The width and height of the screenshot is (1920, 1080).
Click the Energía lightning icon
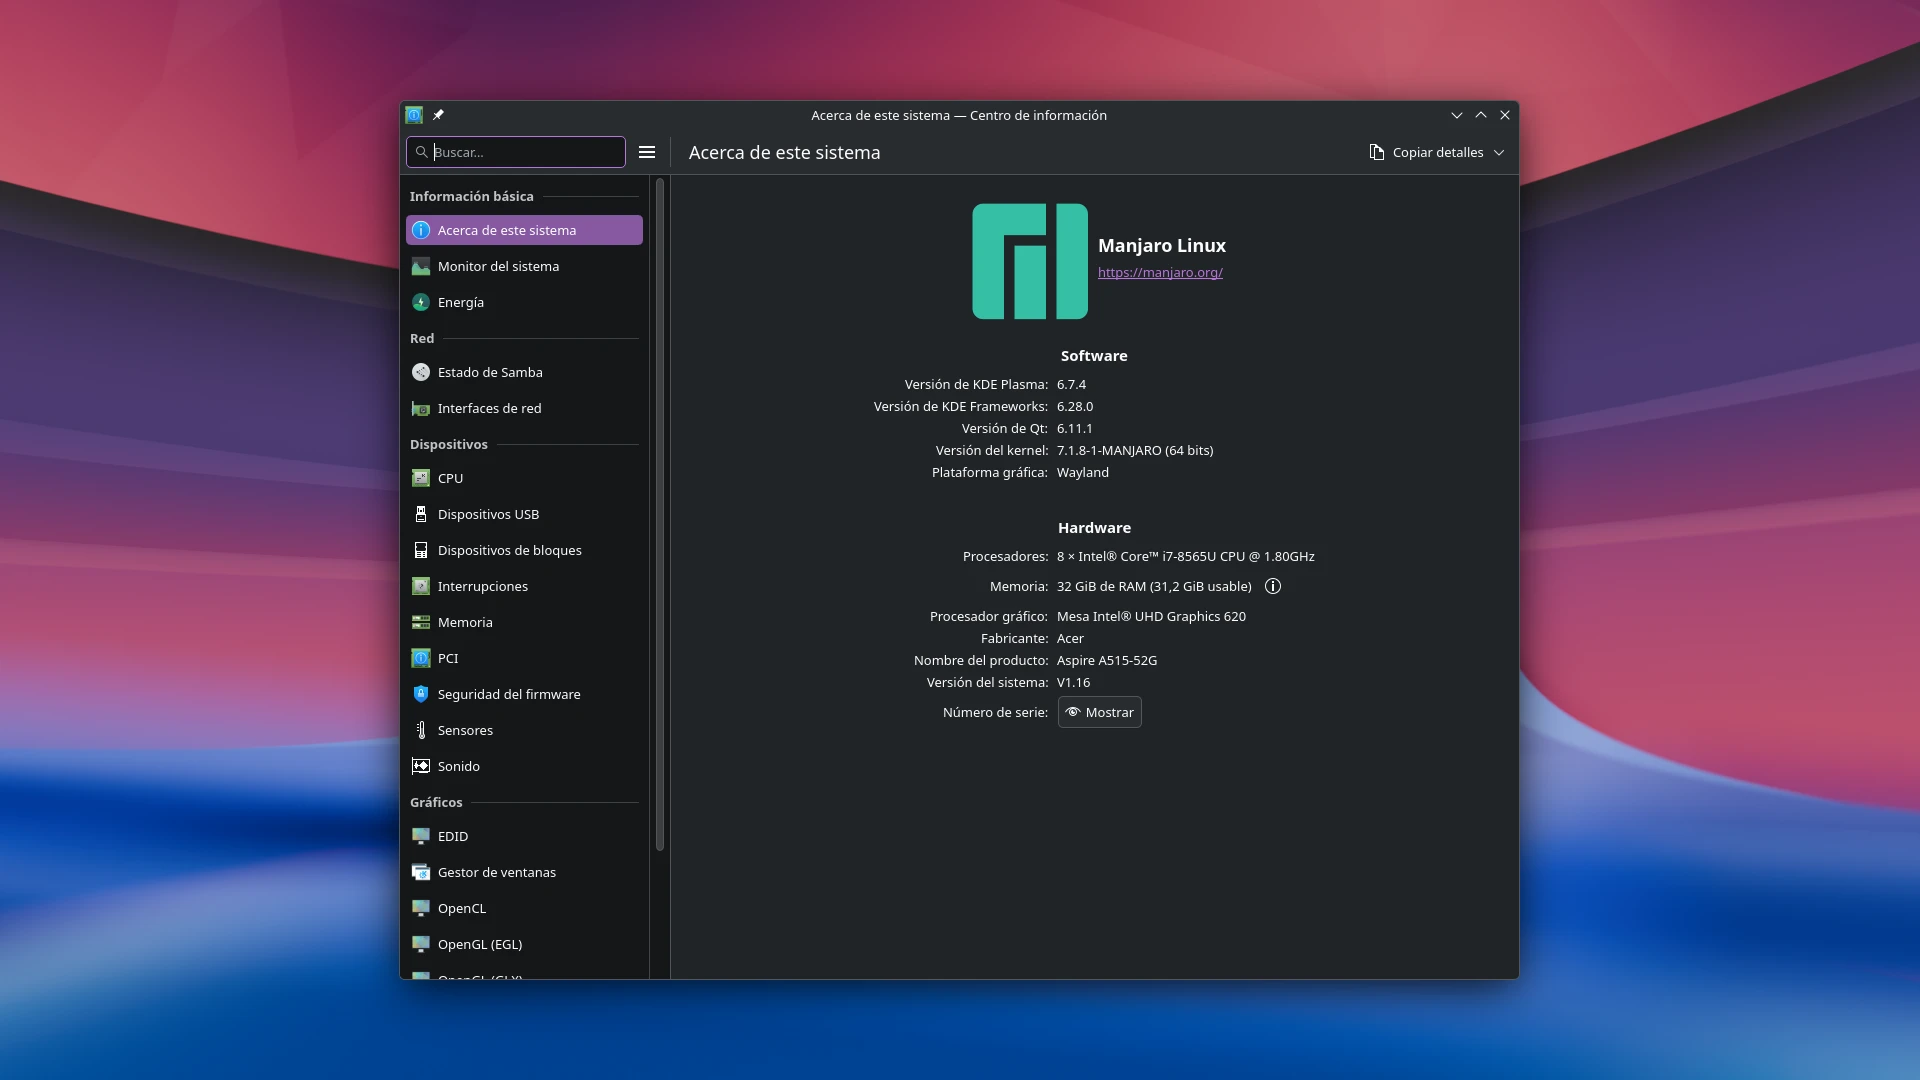click(x=421, y=302)
